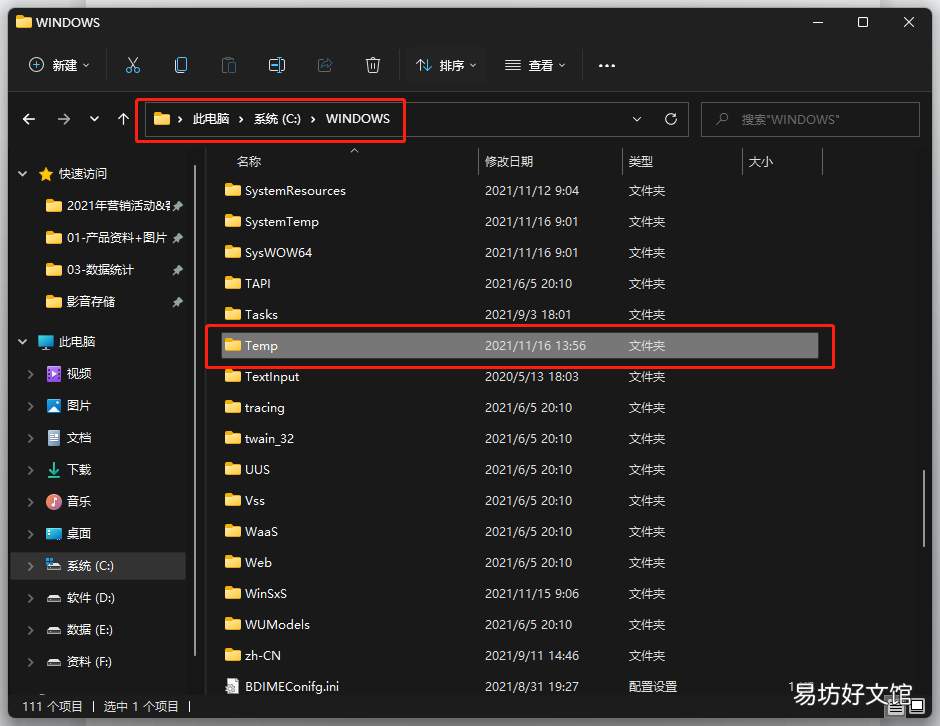Select 2021年营销活动 pinned folder
The image size is (940, 726).
(x=114, y=206)
